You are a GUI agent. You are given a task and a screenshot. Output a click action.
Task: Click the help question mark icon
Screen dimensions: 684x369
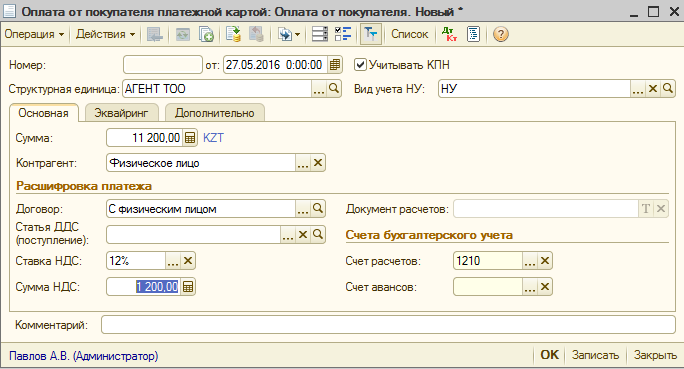[x=500, y=34]
